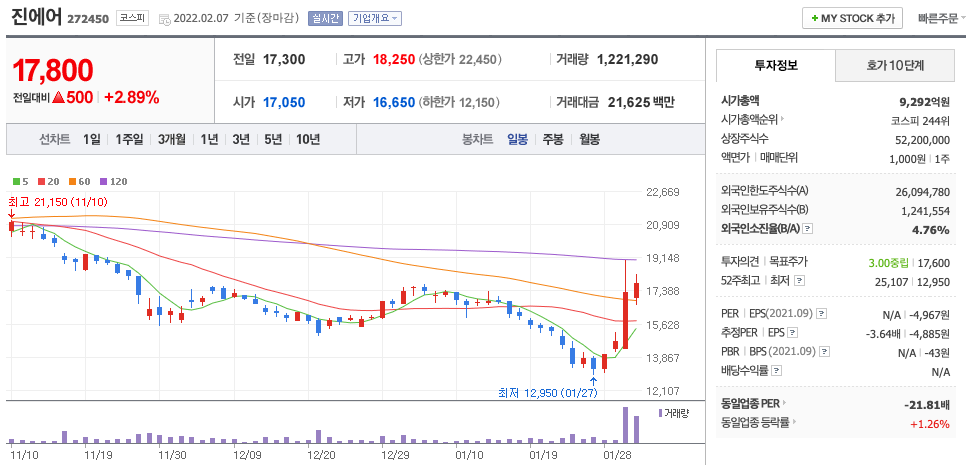This screenshot has width=971, height=465.
Task: Click the 거래량 value 1,221,290
Action: [627, 59]
